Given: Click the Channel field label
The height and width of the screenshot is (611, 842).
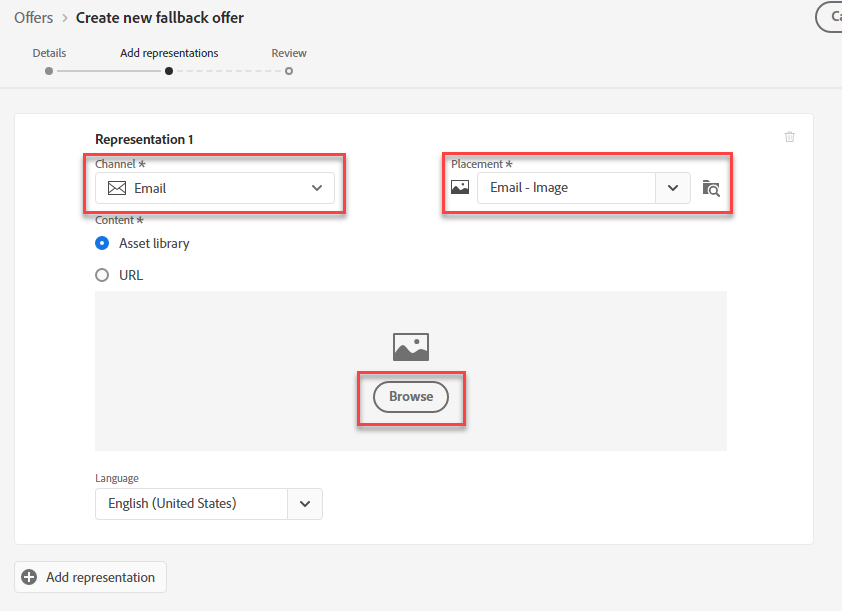Looking at the screenshot, I should [x=120, y=164].
